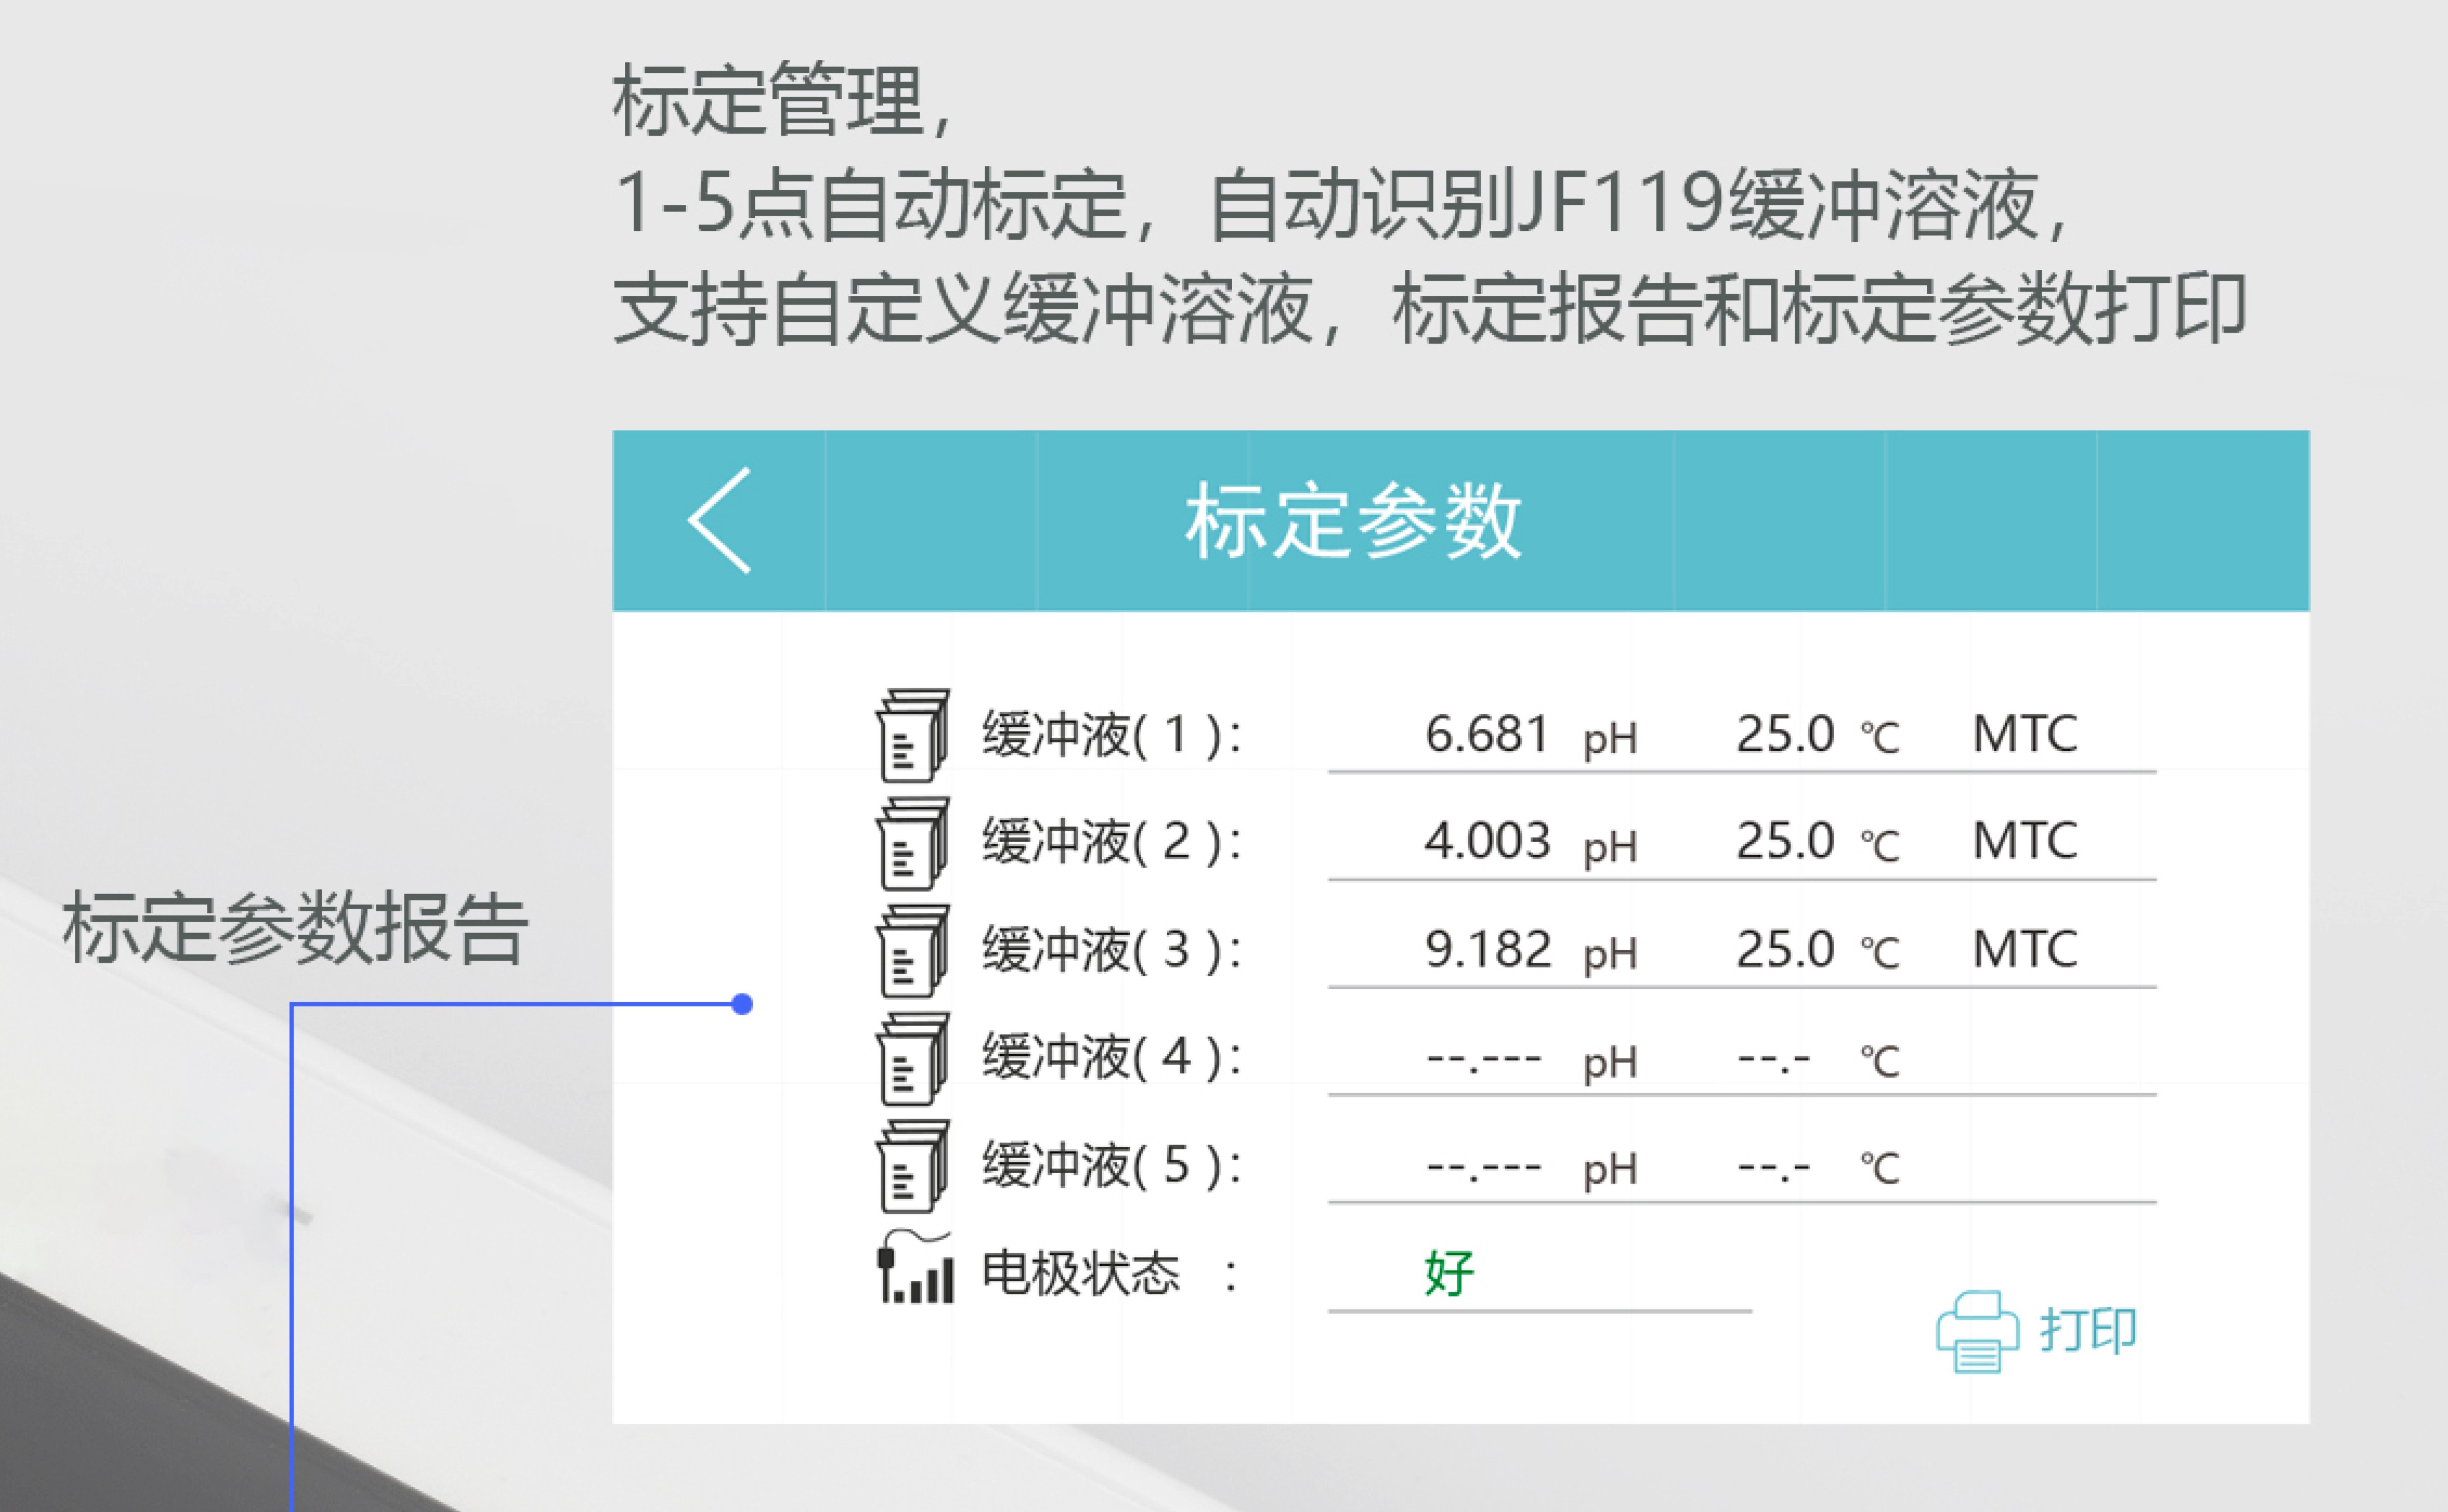Click buffer solution 4 beaker icon
Image resolution: width=2448 pixels, height=1512 pixels.
tap(912, 1058)
